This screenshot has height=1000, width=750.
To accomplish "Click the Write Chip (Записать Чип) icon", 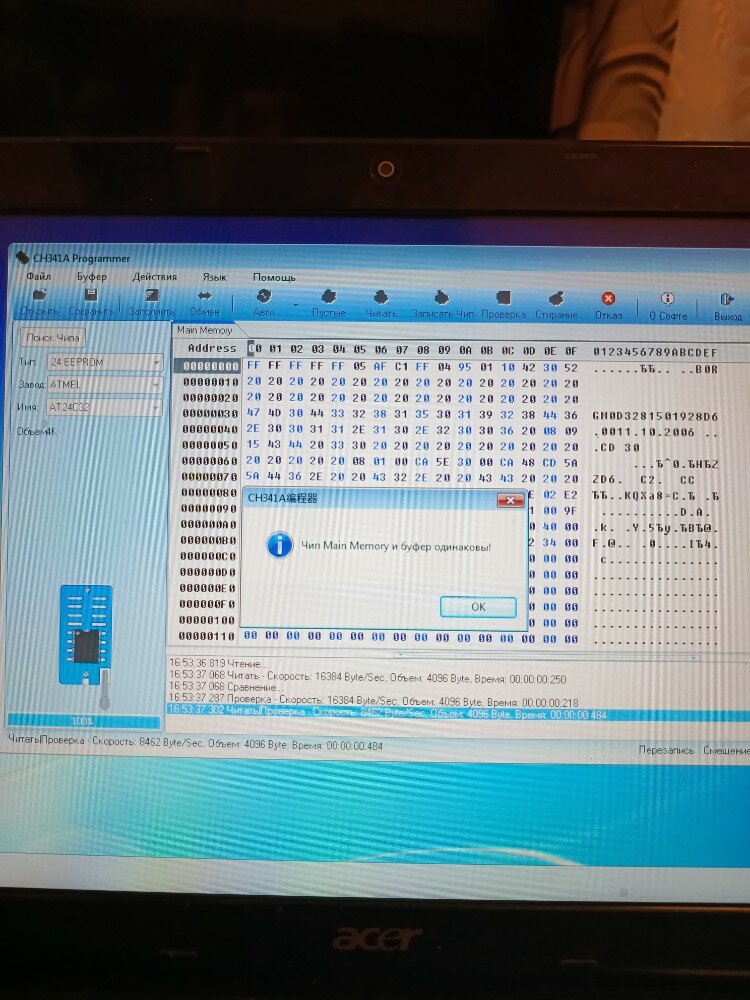I will 441,298.
